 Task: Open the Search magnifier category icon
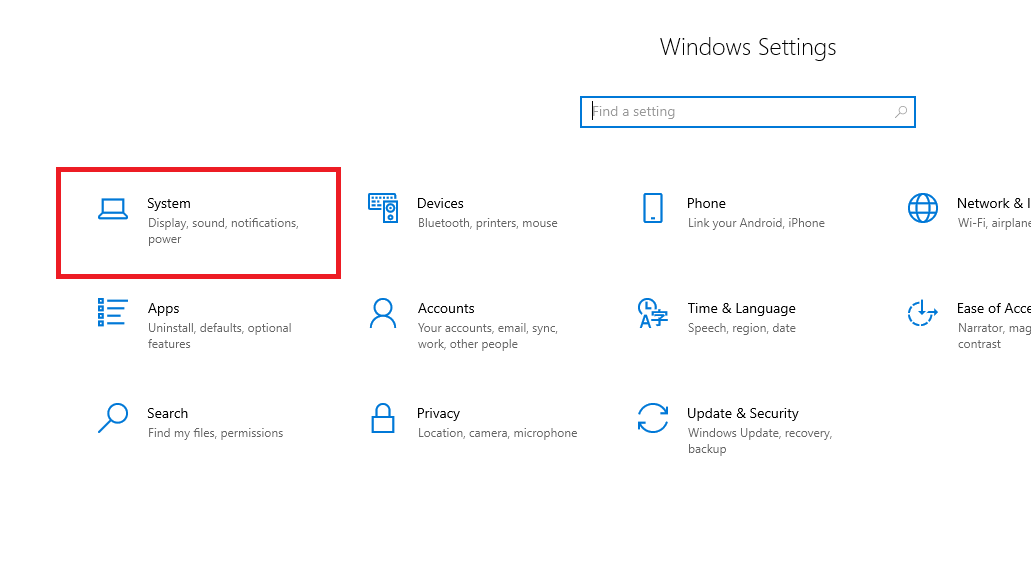point(112,418)
